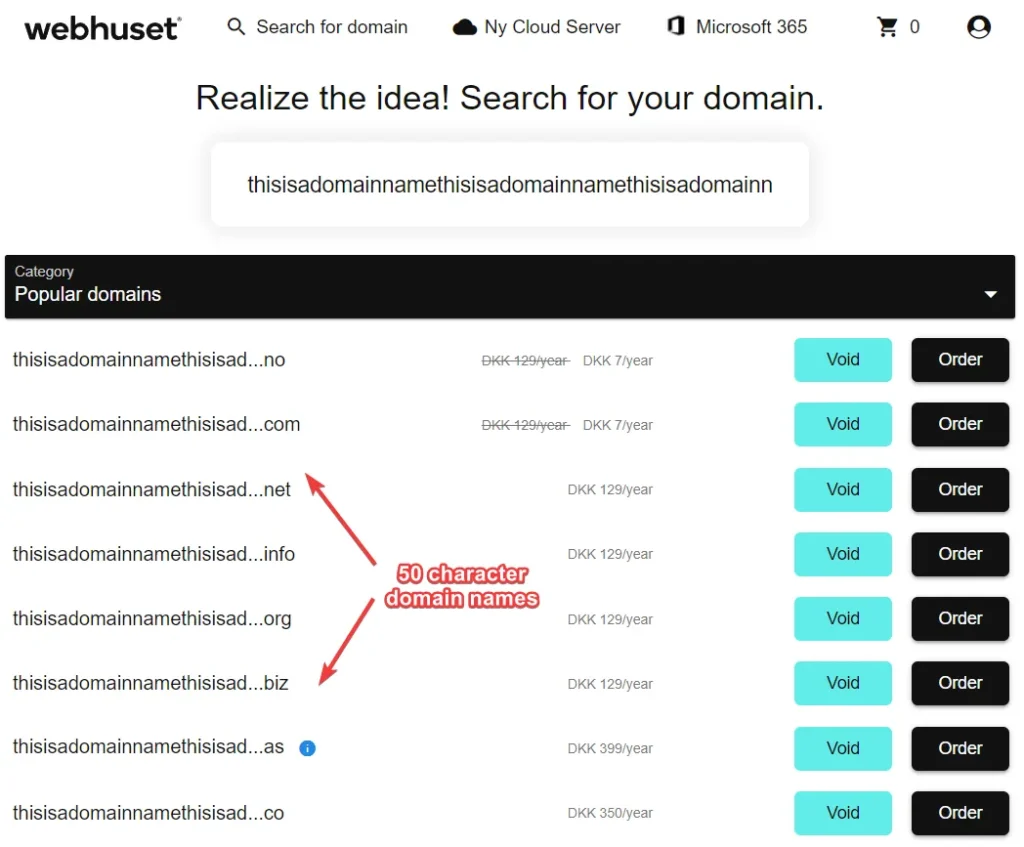Image resolution: width=1024 pixels, height=847 pixels.
Task: Select the cloud icon beside Ny Cloud Server
Action: click(x=464, y=27)
